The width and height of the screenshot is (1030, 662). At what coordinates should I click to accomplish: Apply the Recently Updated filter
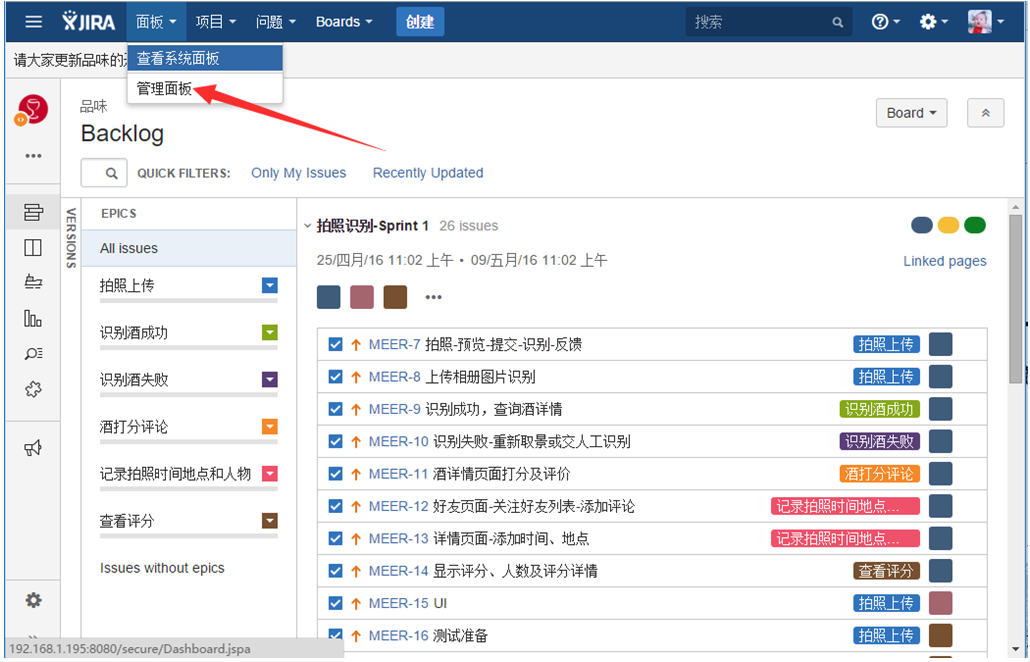[428, 173]
